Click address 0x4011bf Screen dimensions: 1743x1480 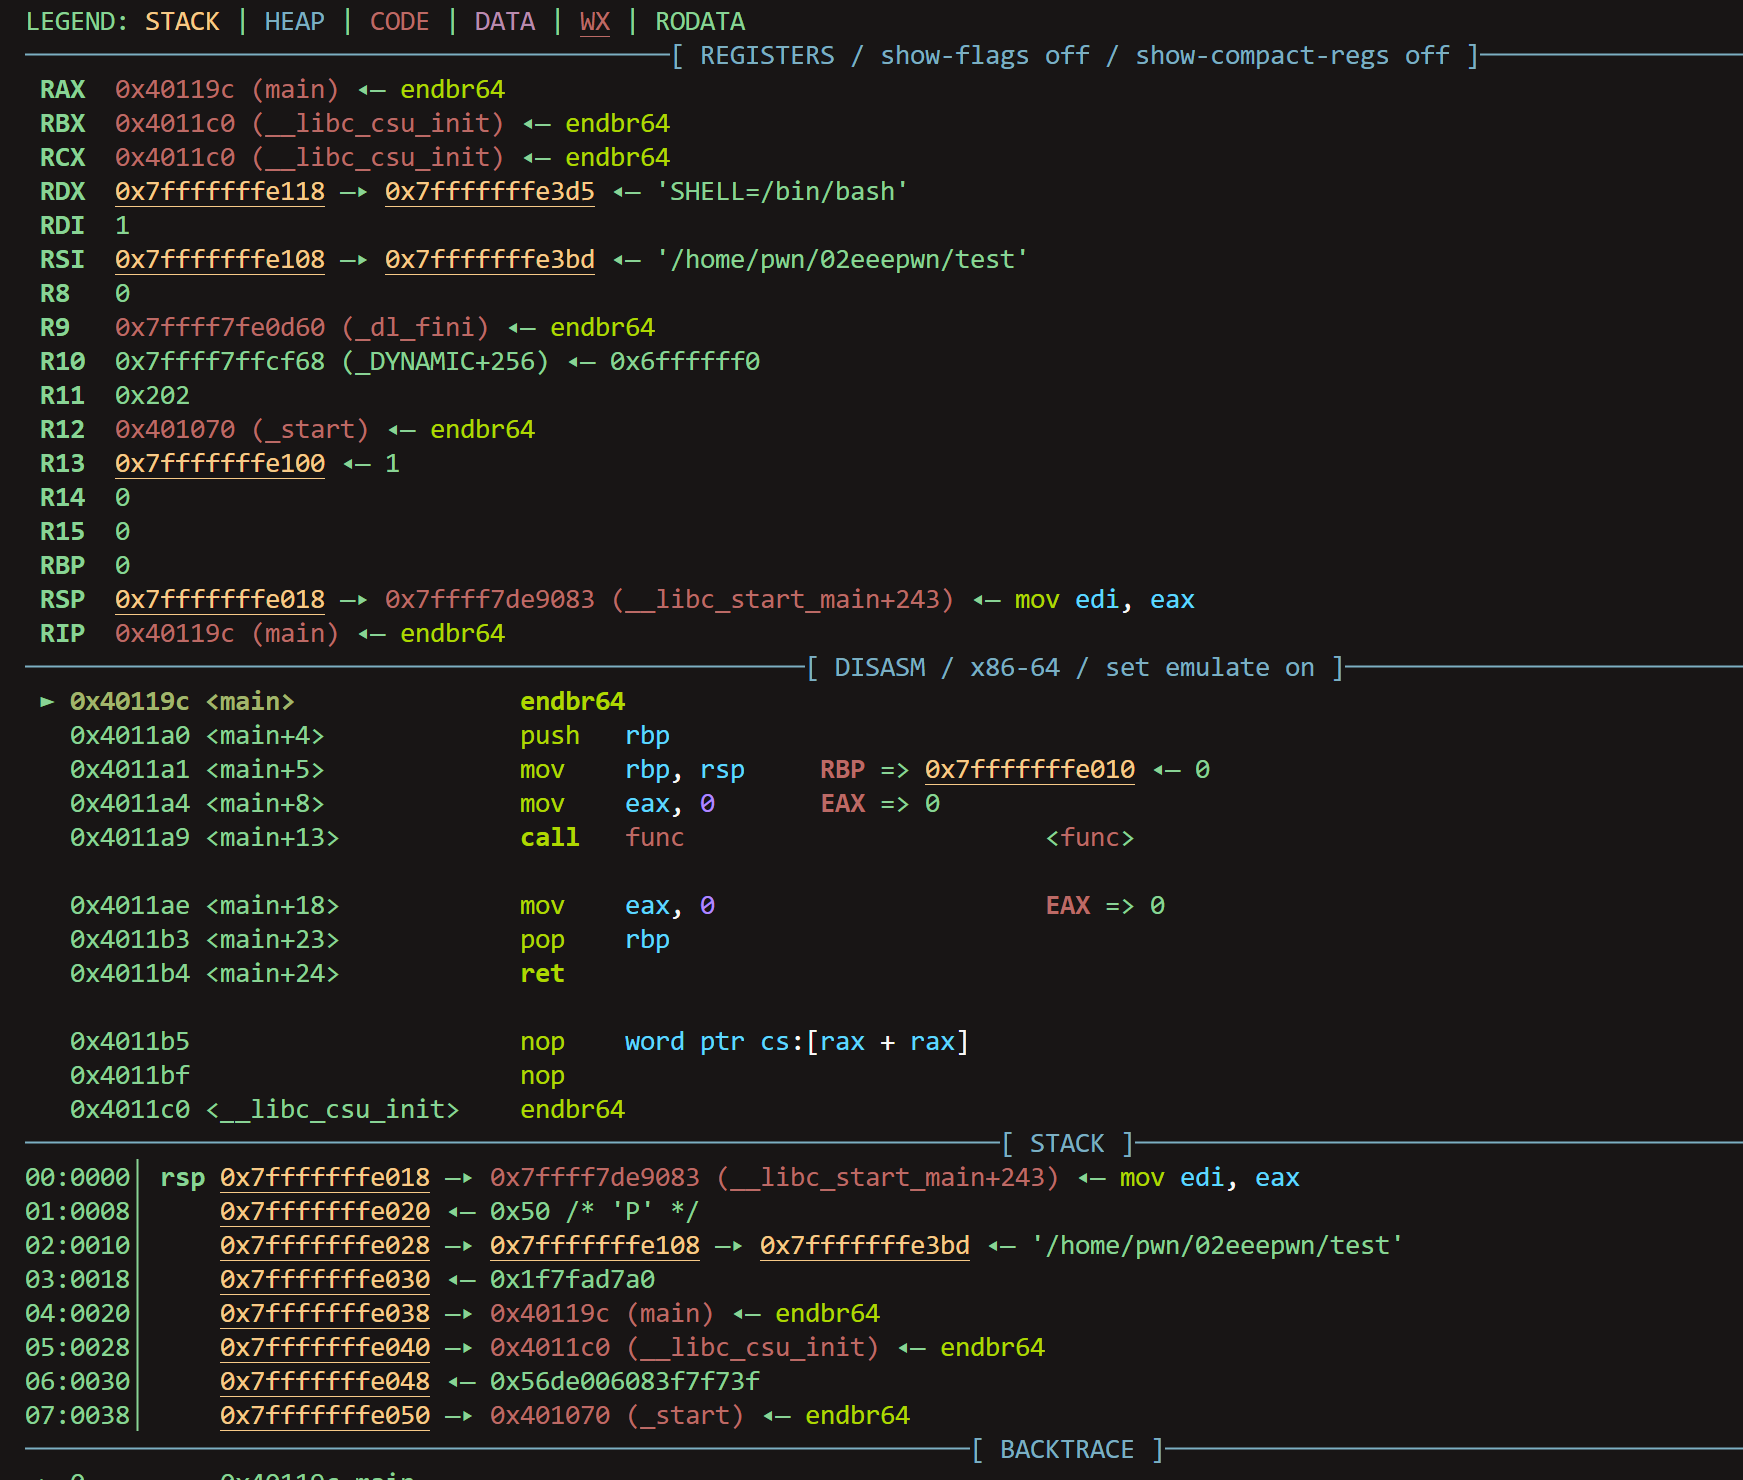(130, 1075)
